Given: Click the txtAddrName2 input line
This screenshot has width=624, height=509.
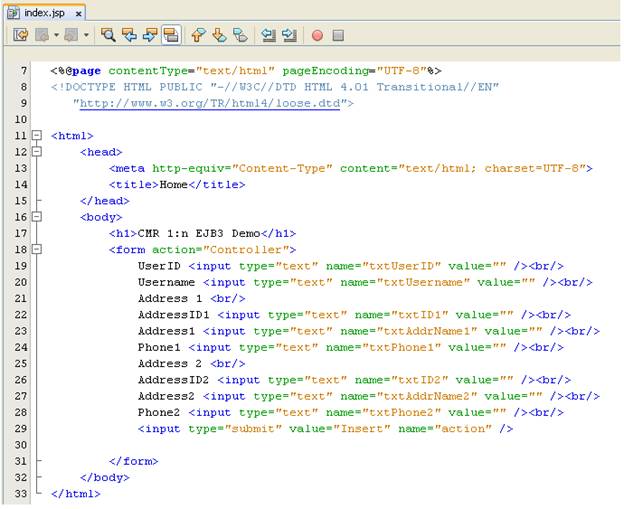Looking at the screenshot, I should 369,396.
